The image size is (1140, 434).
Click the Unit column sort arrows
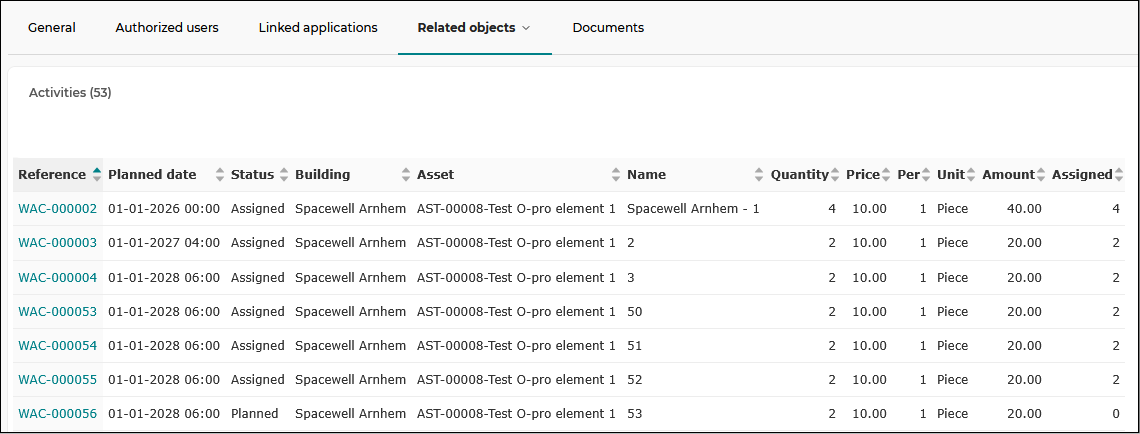(971, 174)
